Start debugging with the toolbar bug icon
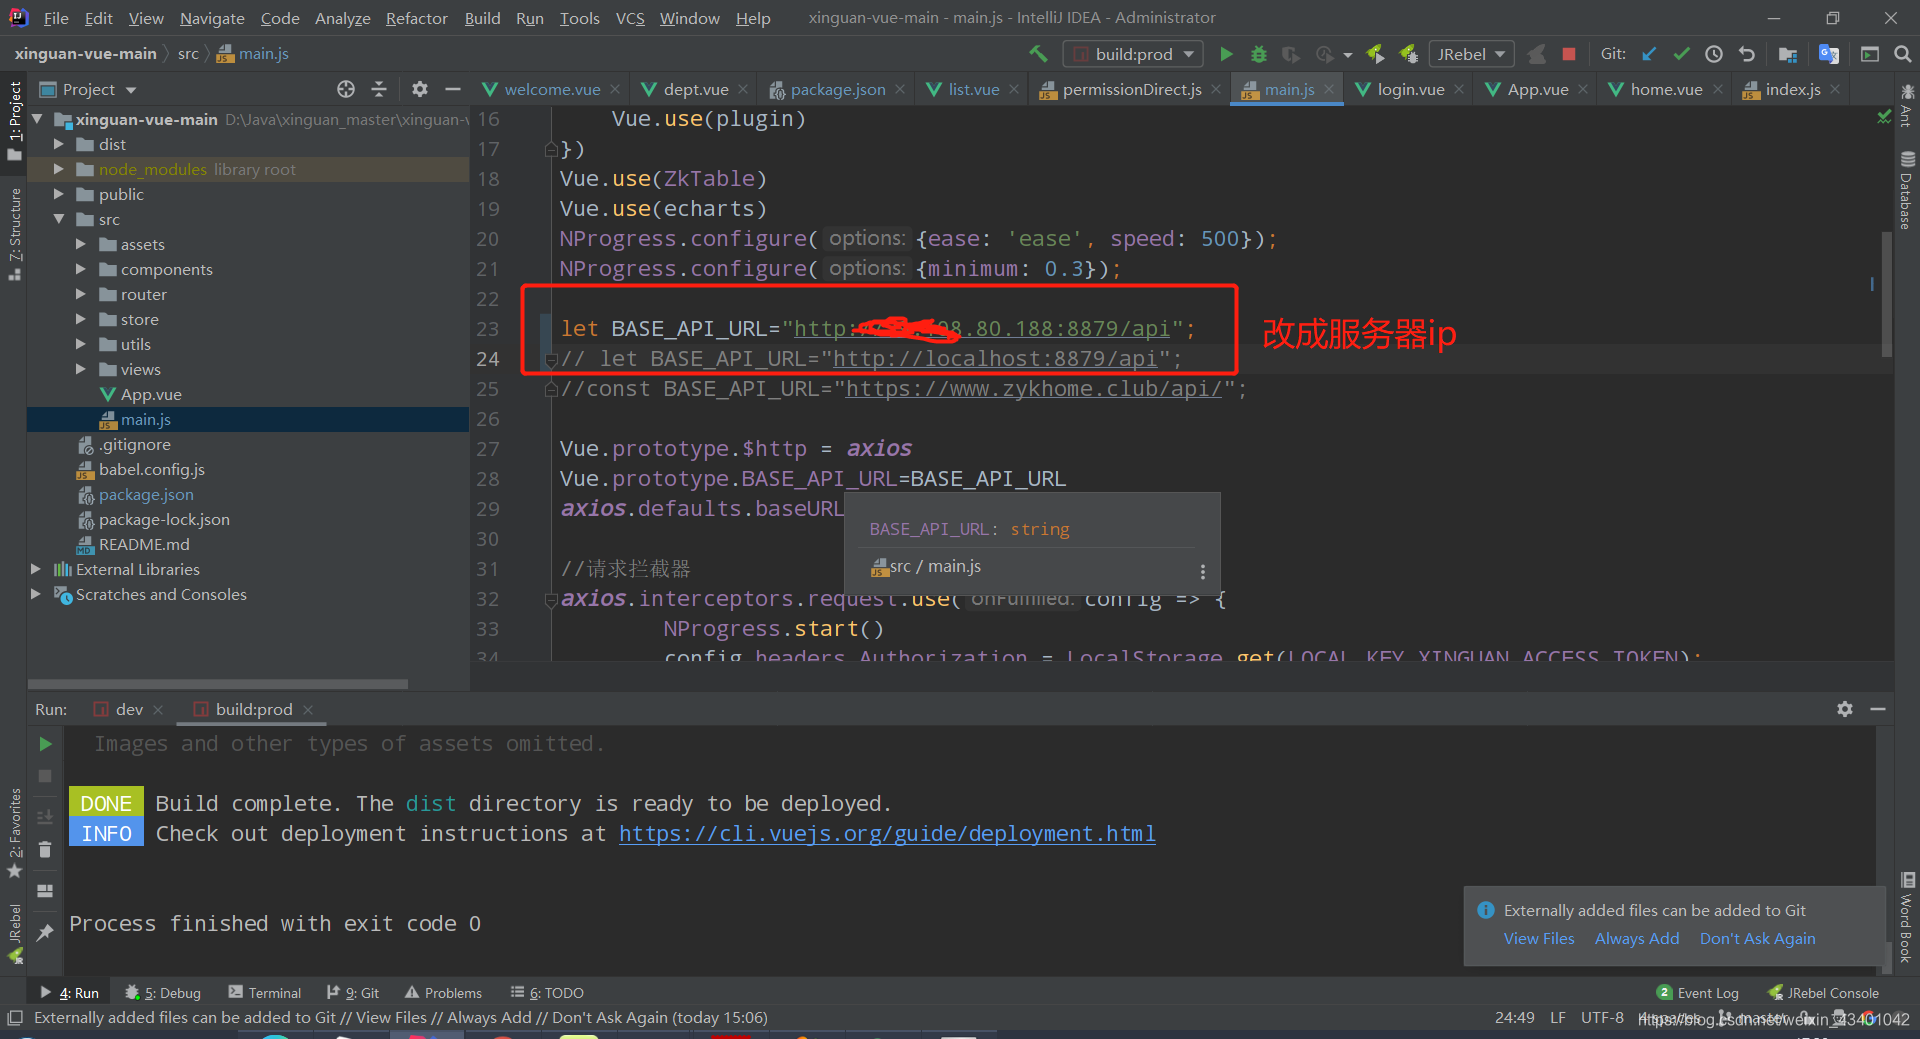1920x1039 pixels. coord(1259,54)
